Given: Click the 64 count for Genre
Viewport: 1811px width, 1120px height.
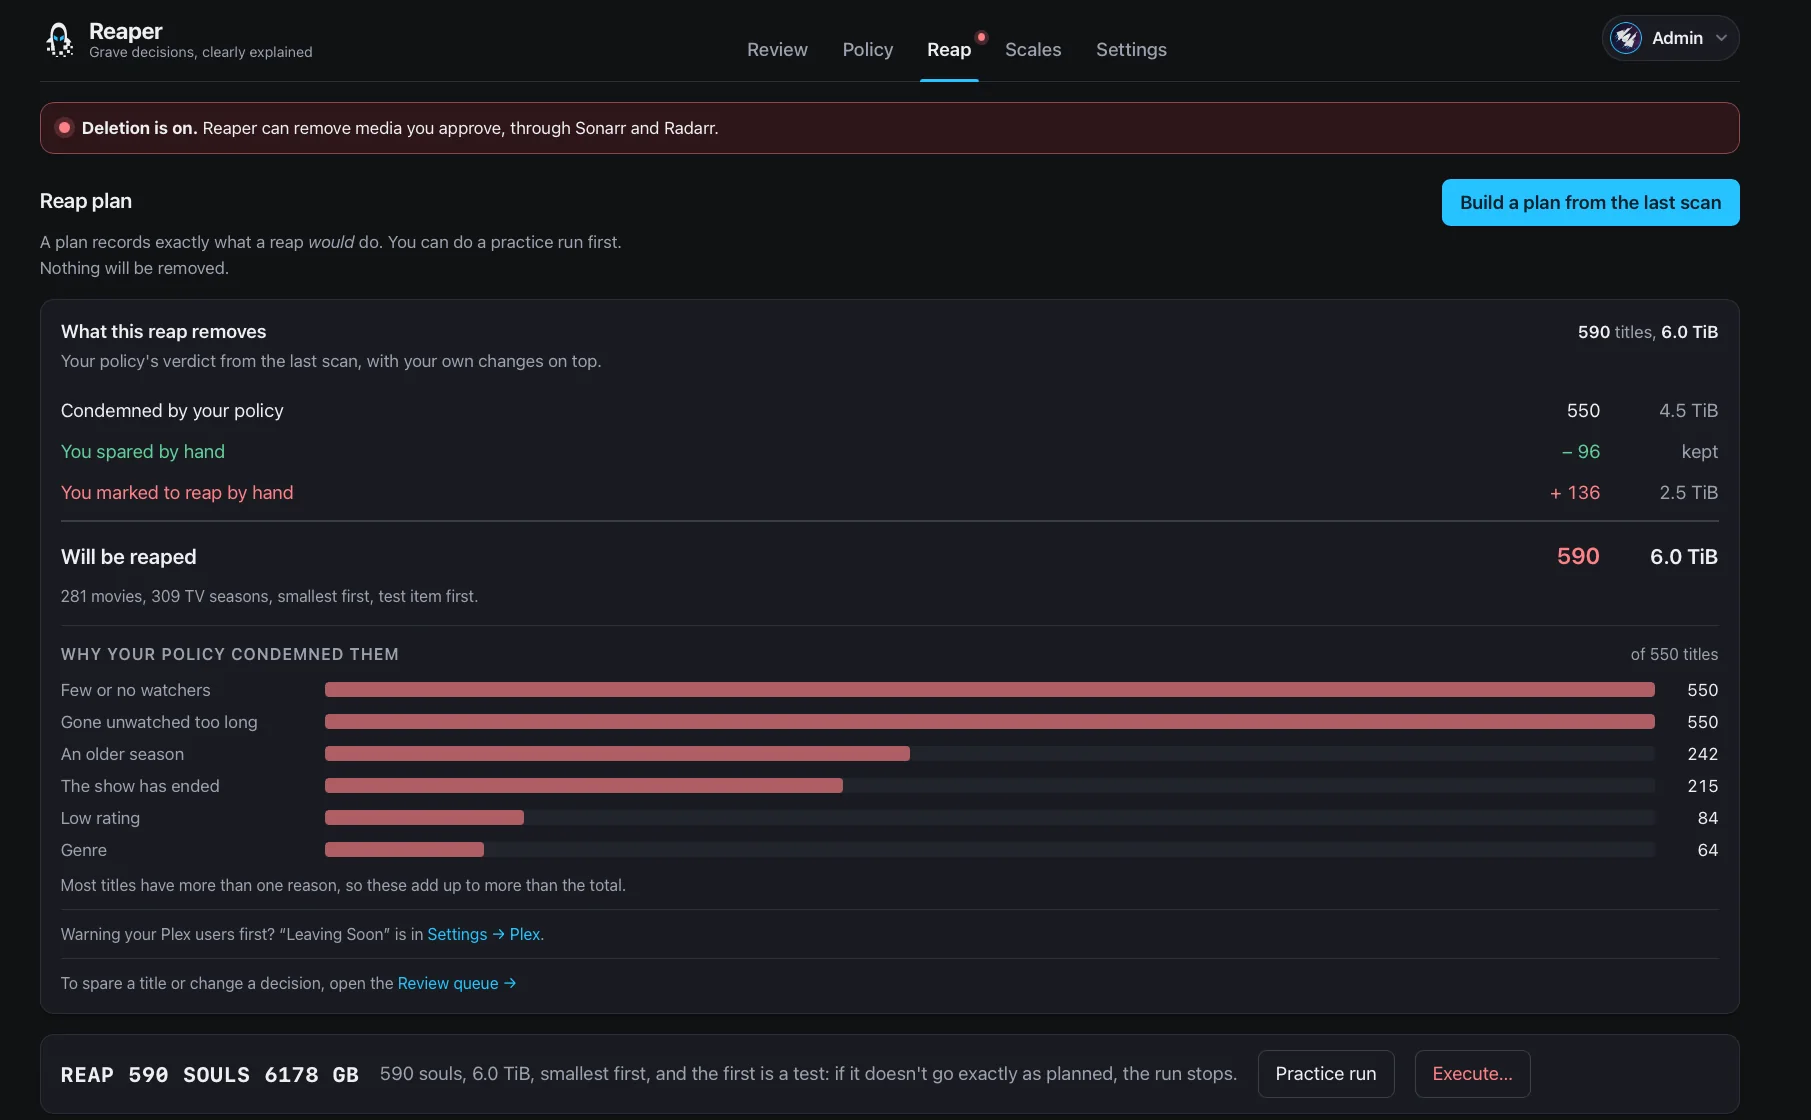Looking at the screenshot, I should 1708,850.
